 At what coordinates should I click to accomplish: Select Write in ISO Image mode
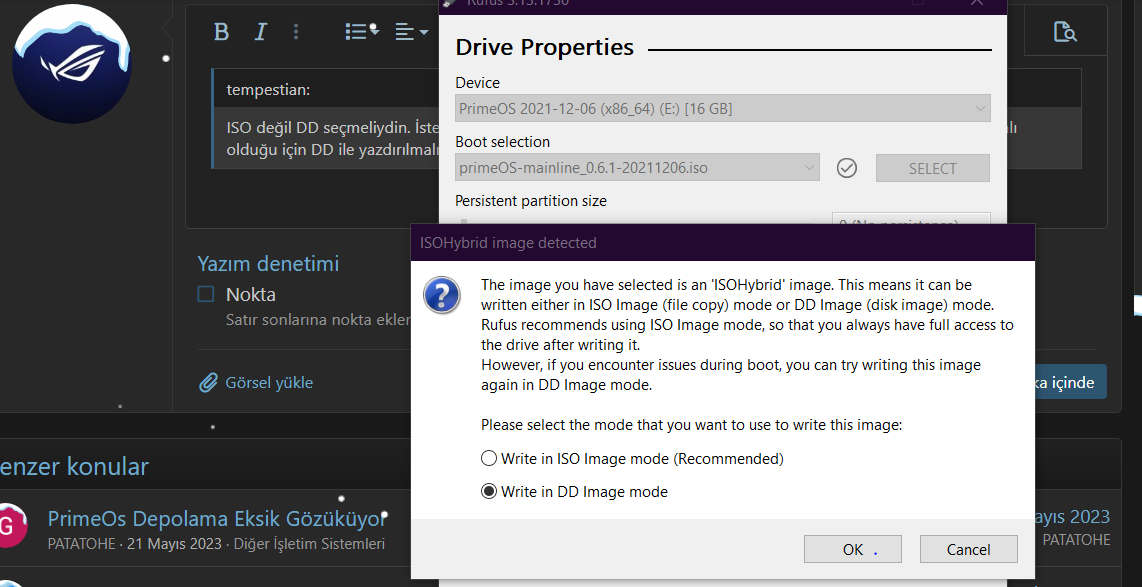[x=632, y=459]
